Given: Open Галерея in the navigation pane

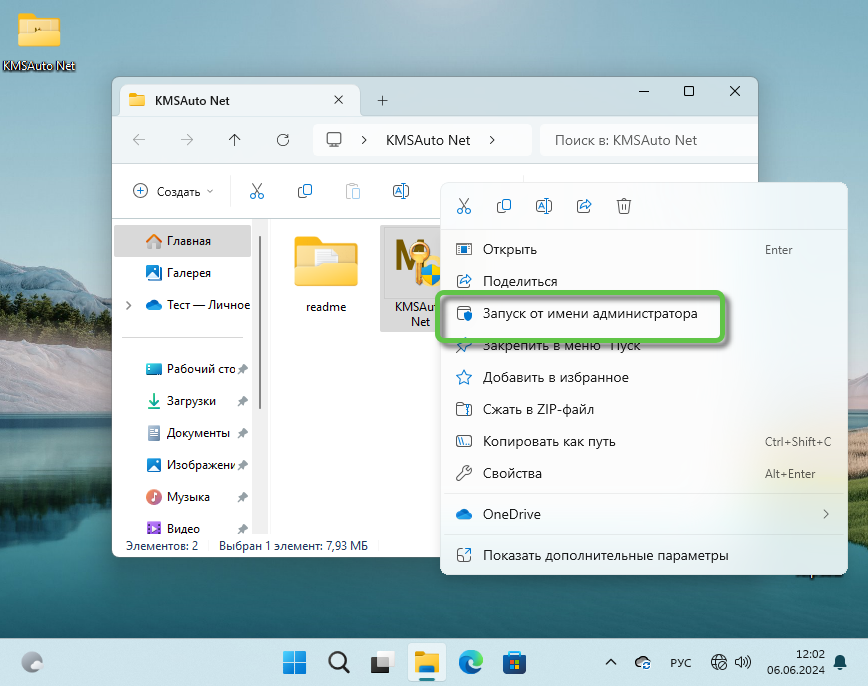Looking at the screenshot, I should coord(183,273).
